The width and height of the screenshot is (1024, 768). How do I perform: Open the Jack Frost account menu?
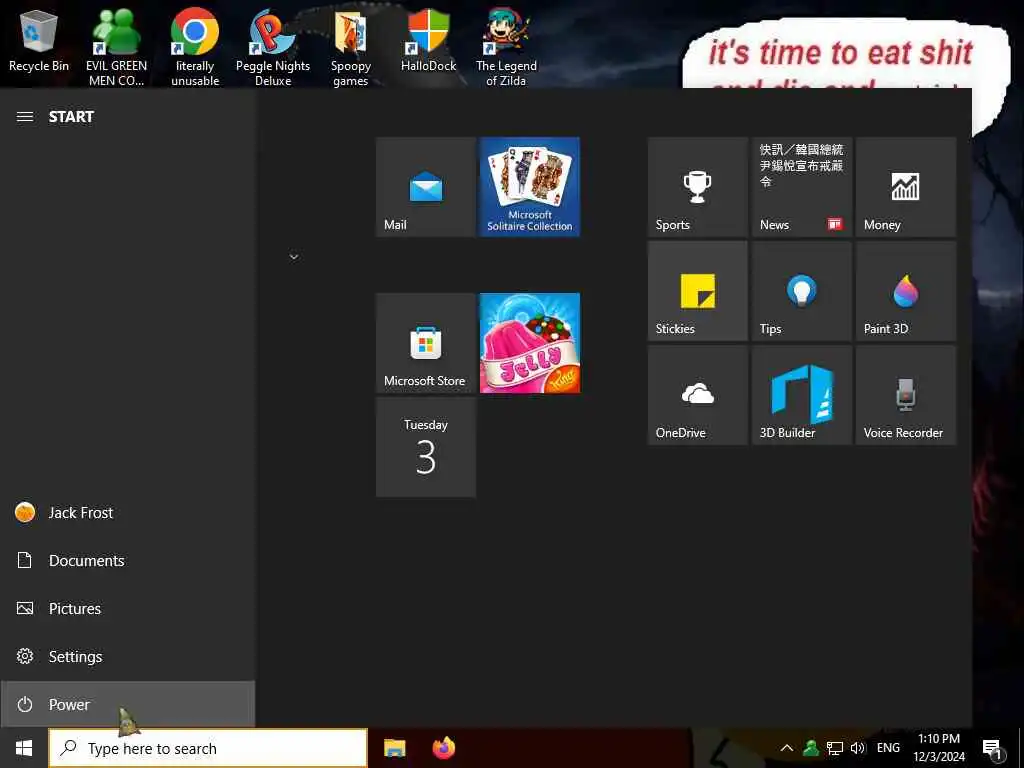(127, 513)
